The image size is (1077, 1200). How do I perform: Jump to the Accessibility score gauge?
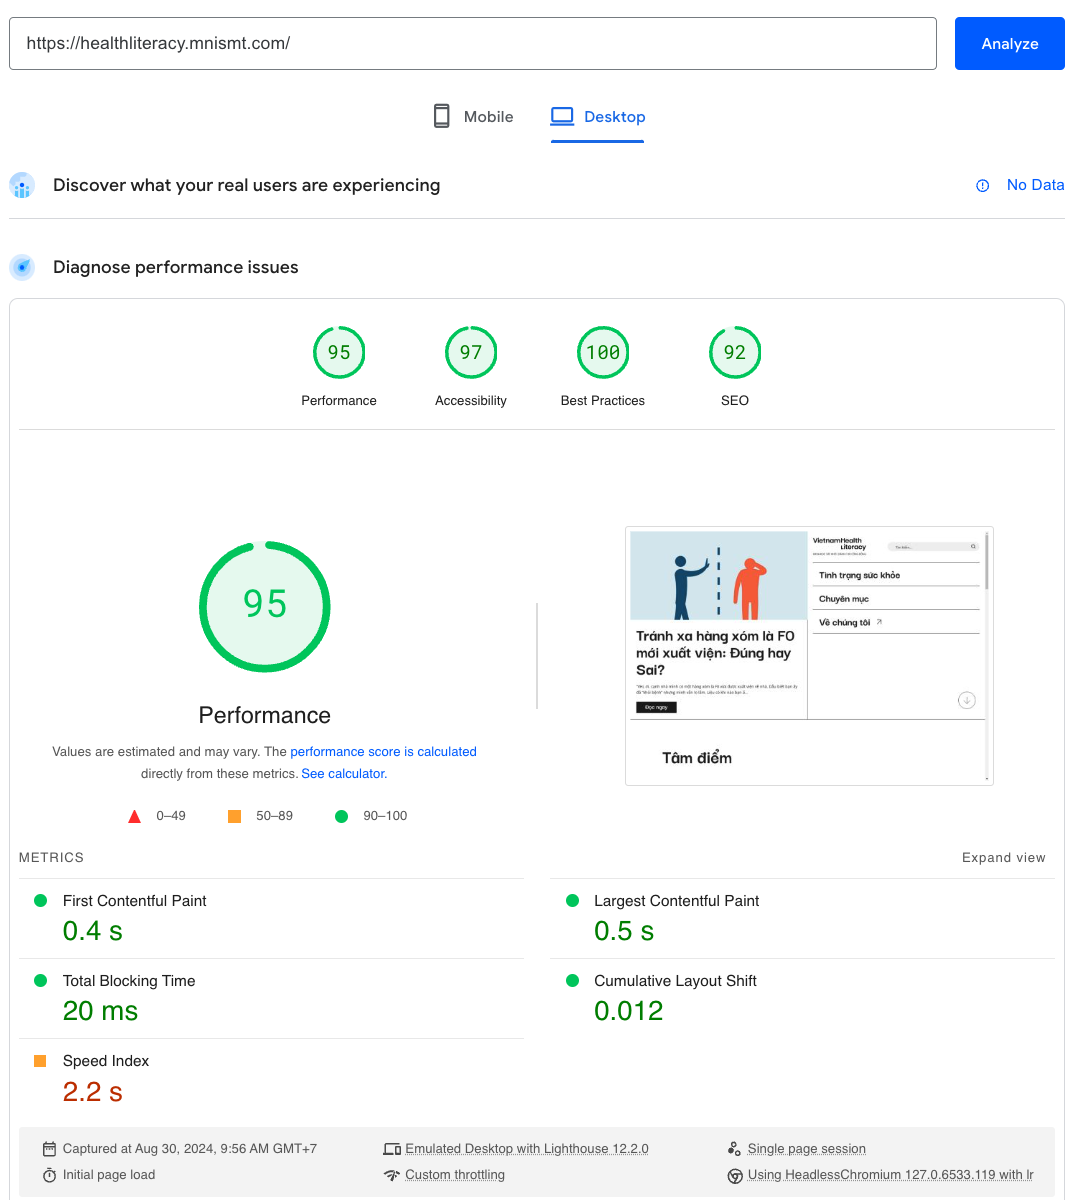[x=471, y=353]
